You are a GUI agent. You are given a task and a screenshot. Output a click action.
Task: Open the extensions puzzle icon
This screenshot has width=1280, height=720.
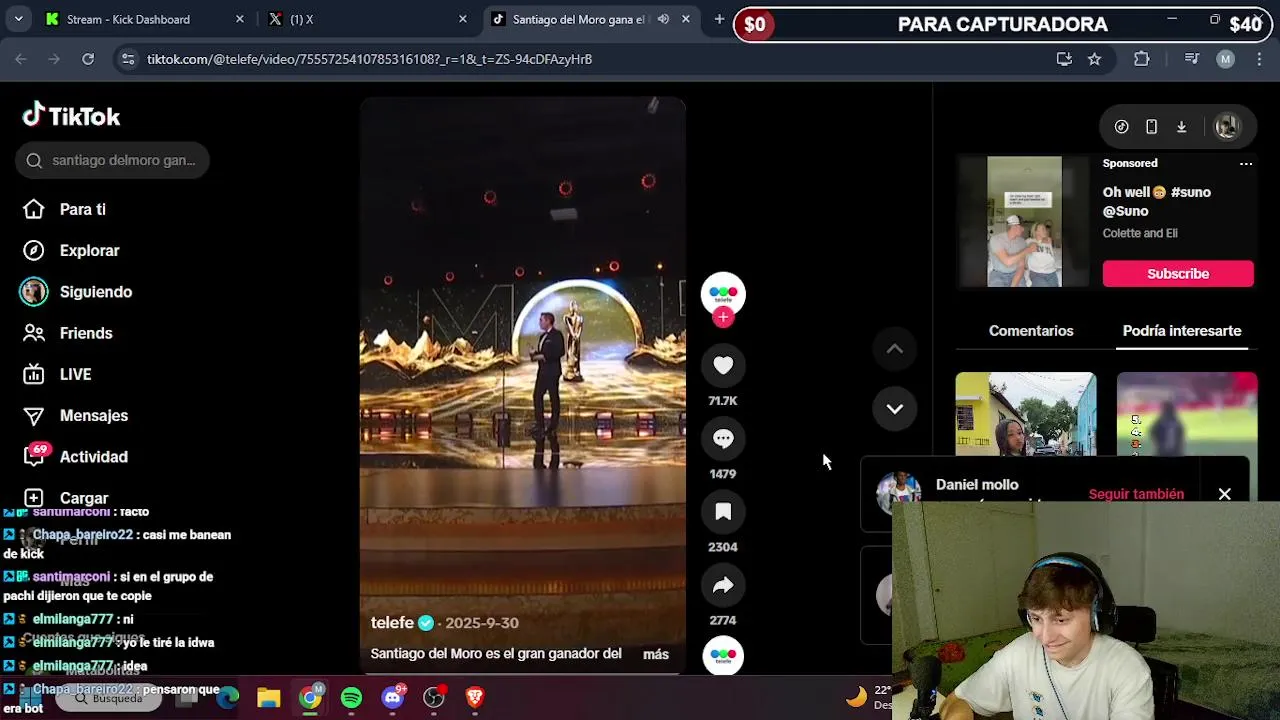1142,59
